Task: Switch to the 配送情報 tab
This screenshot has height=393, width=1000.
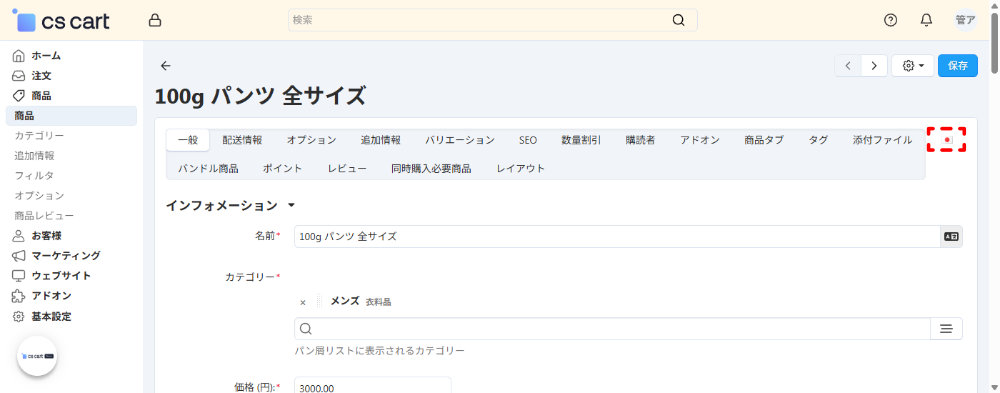Action: click(242, 140)
